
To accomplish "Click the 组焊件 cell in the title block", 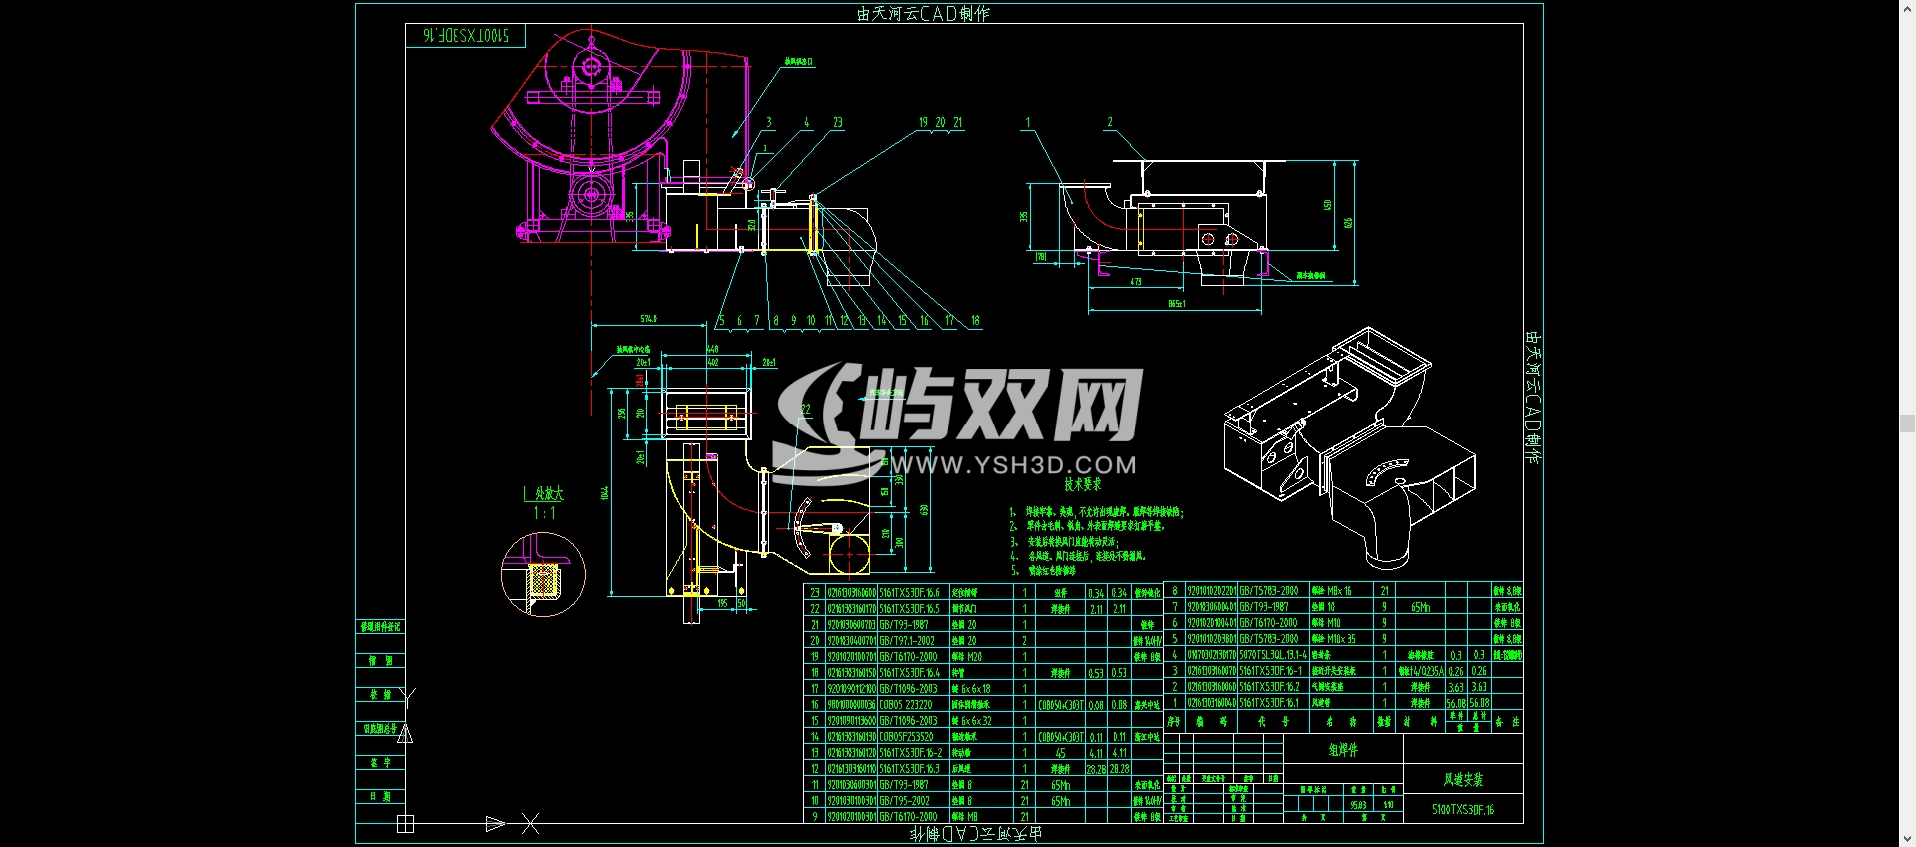I will coord(1343,749).
